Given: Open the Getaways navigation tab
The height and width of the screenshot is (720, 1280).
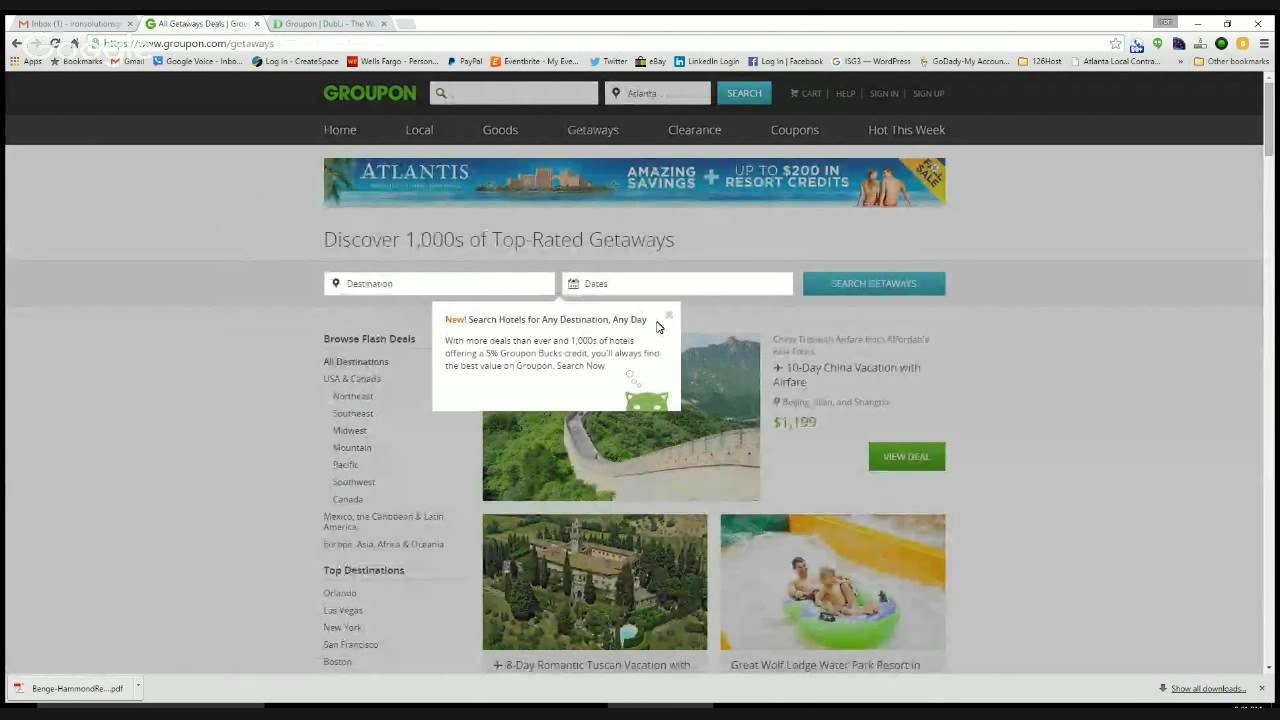Looking at the screenshot, I should [x=593, y=130].
